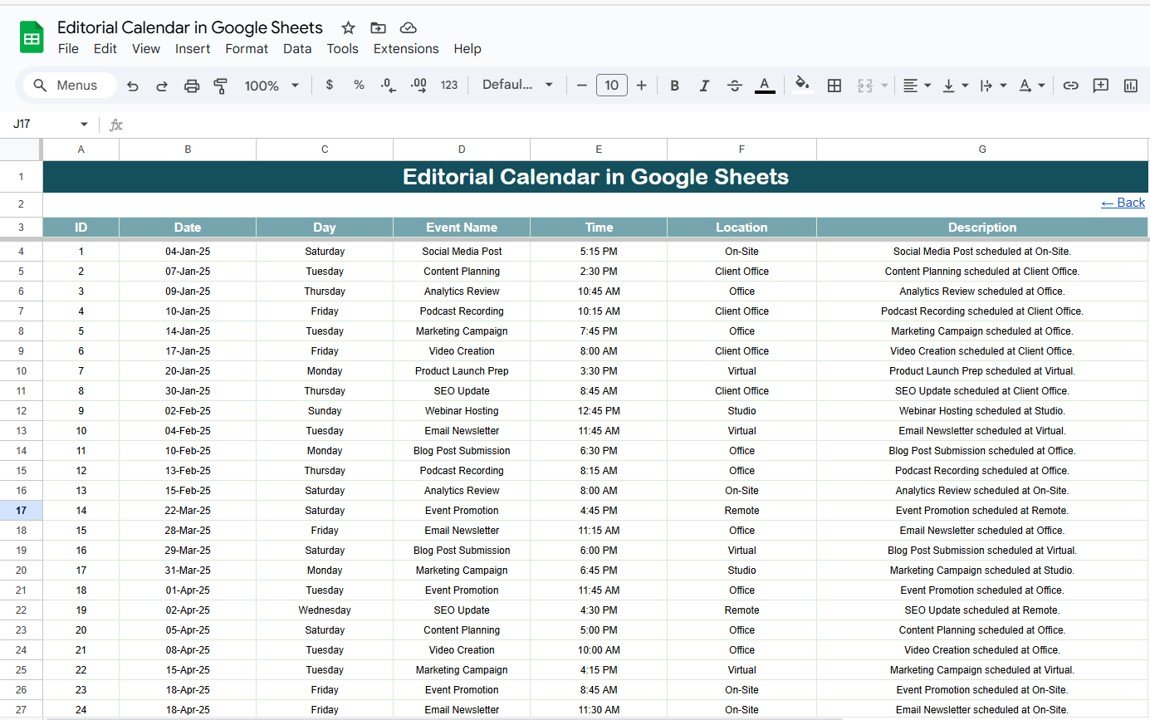Screen dimensions: 1150x720
Task: Click the Insert comment icon
Action: [1100, 86]
